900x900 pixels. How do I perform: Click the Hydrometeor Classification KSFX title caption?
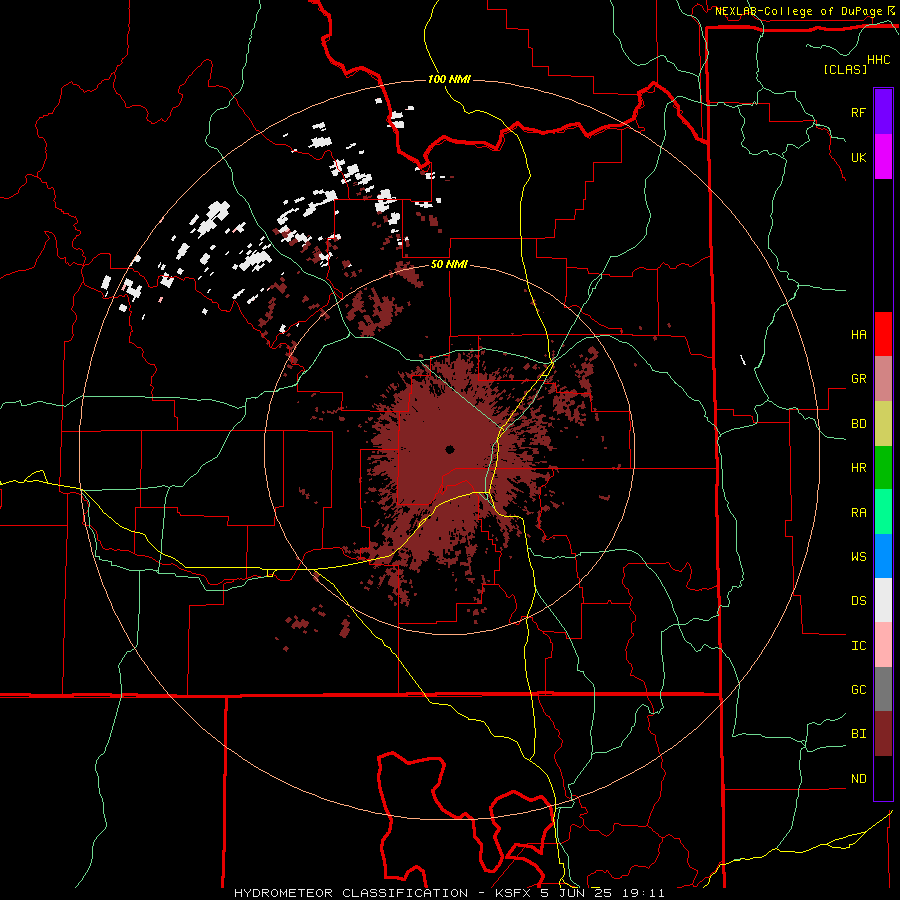[449, 893]
